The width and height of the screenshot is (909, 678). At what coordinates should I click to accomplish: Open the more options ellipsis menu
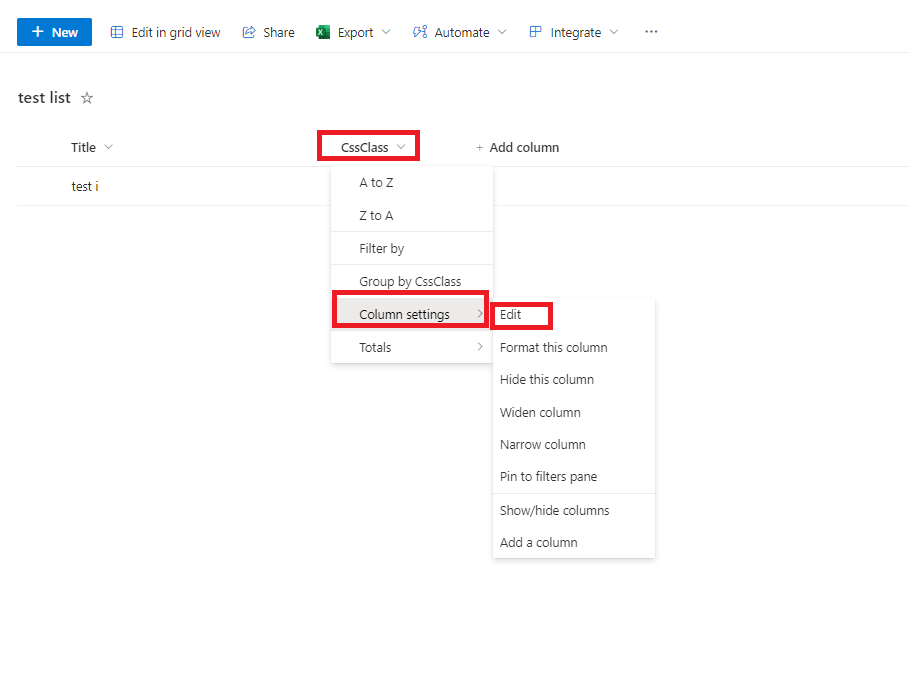pos(651,32)
